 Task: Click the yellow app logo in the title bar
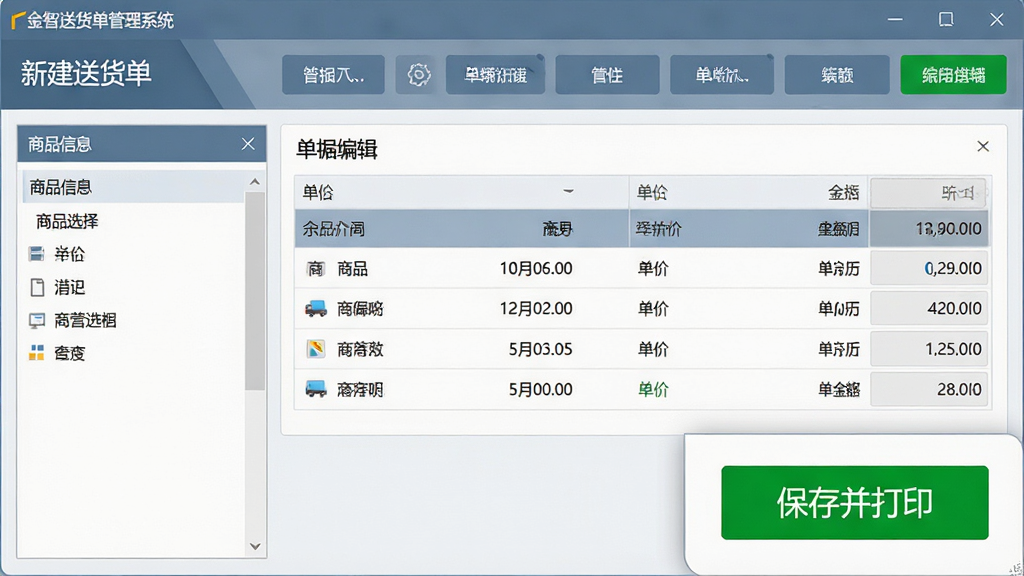[x=18, y=20]
